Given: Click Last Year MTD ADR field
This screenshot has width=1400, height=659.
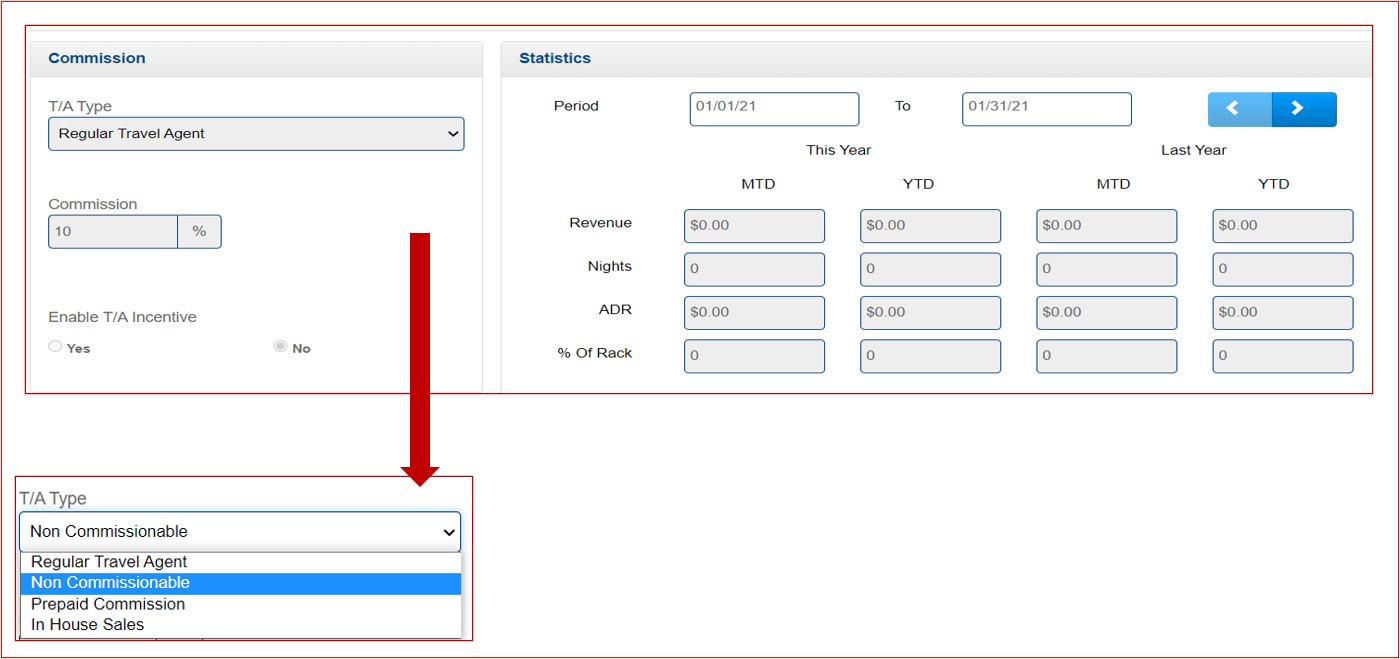Looking at the screenshot, I should pyautogui.click(x=1106, y=313).
